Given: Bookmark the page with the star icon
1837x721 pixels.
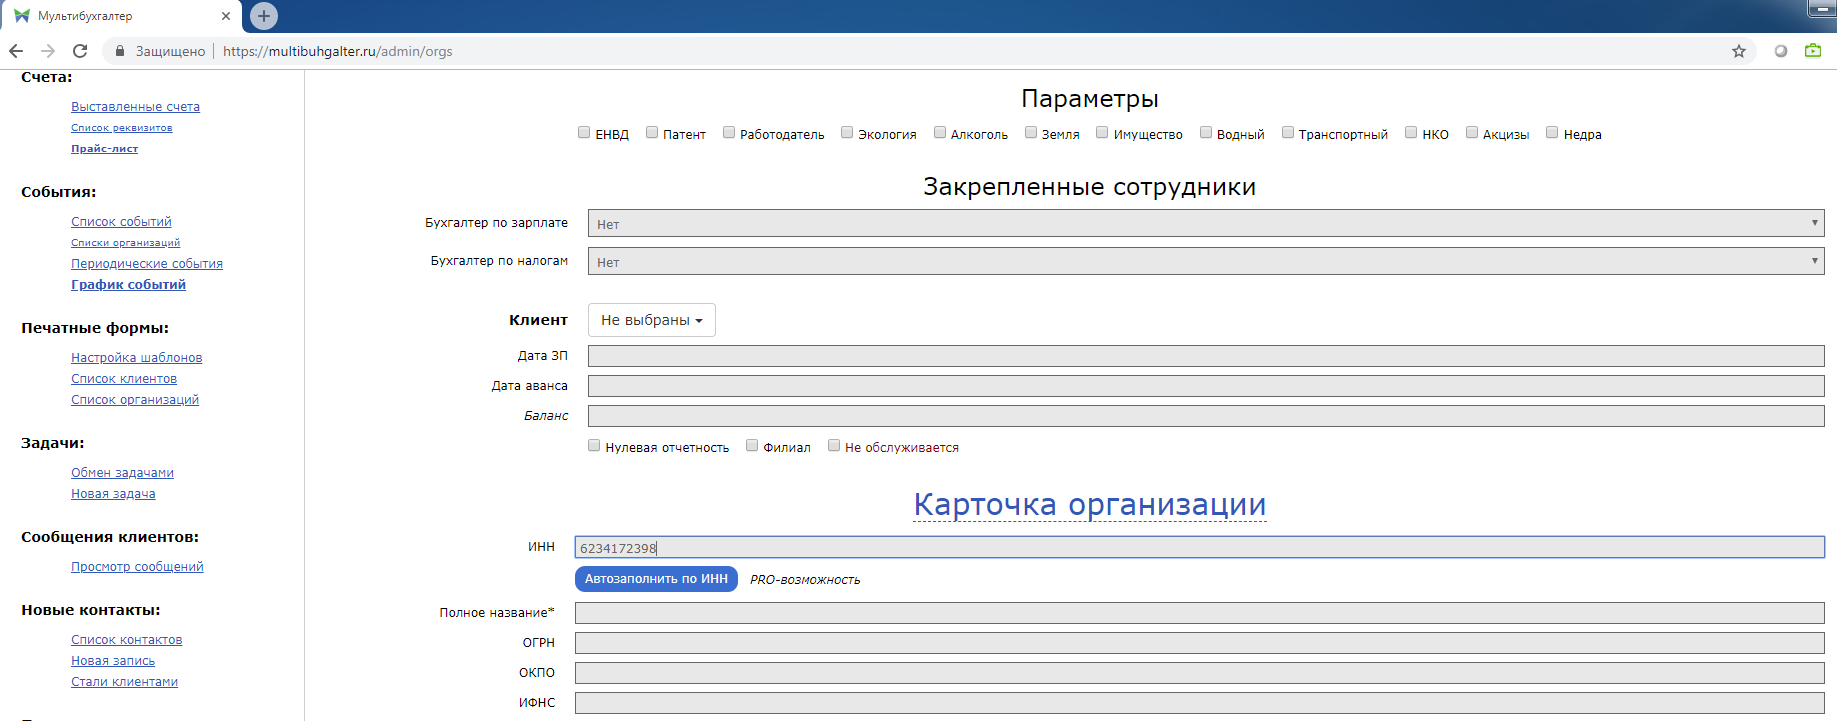Looking at the screenshot, I should (x=1739, y=51).
